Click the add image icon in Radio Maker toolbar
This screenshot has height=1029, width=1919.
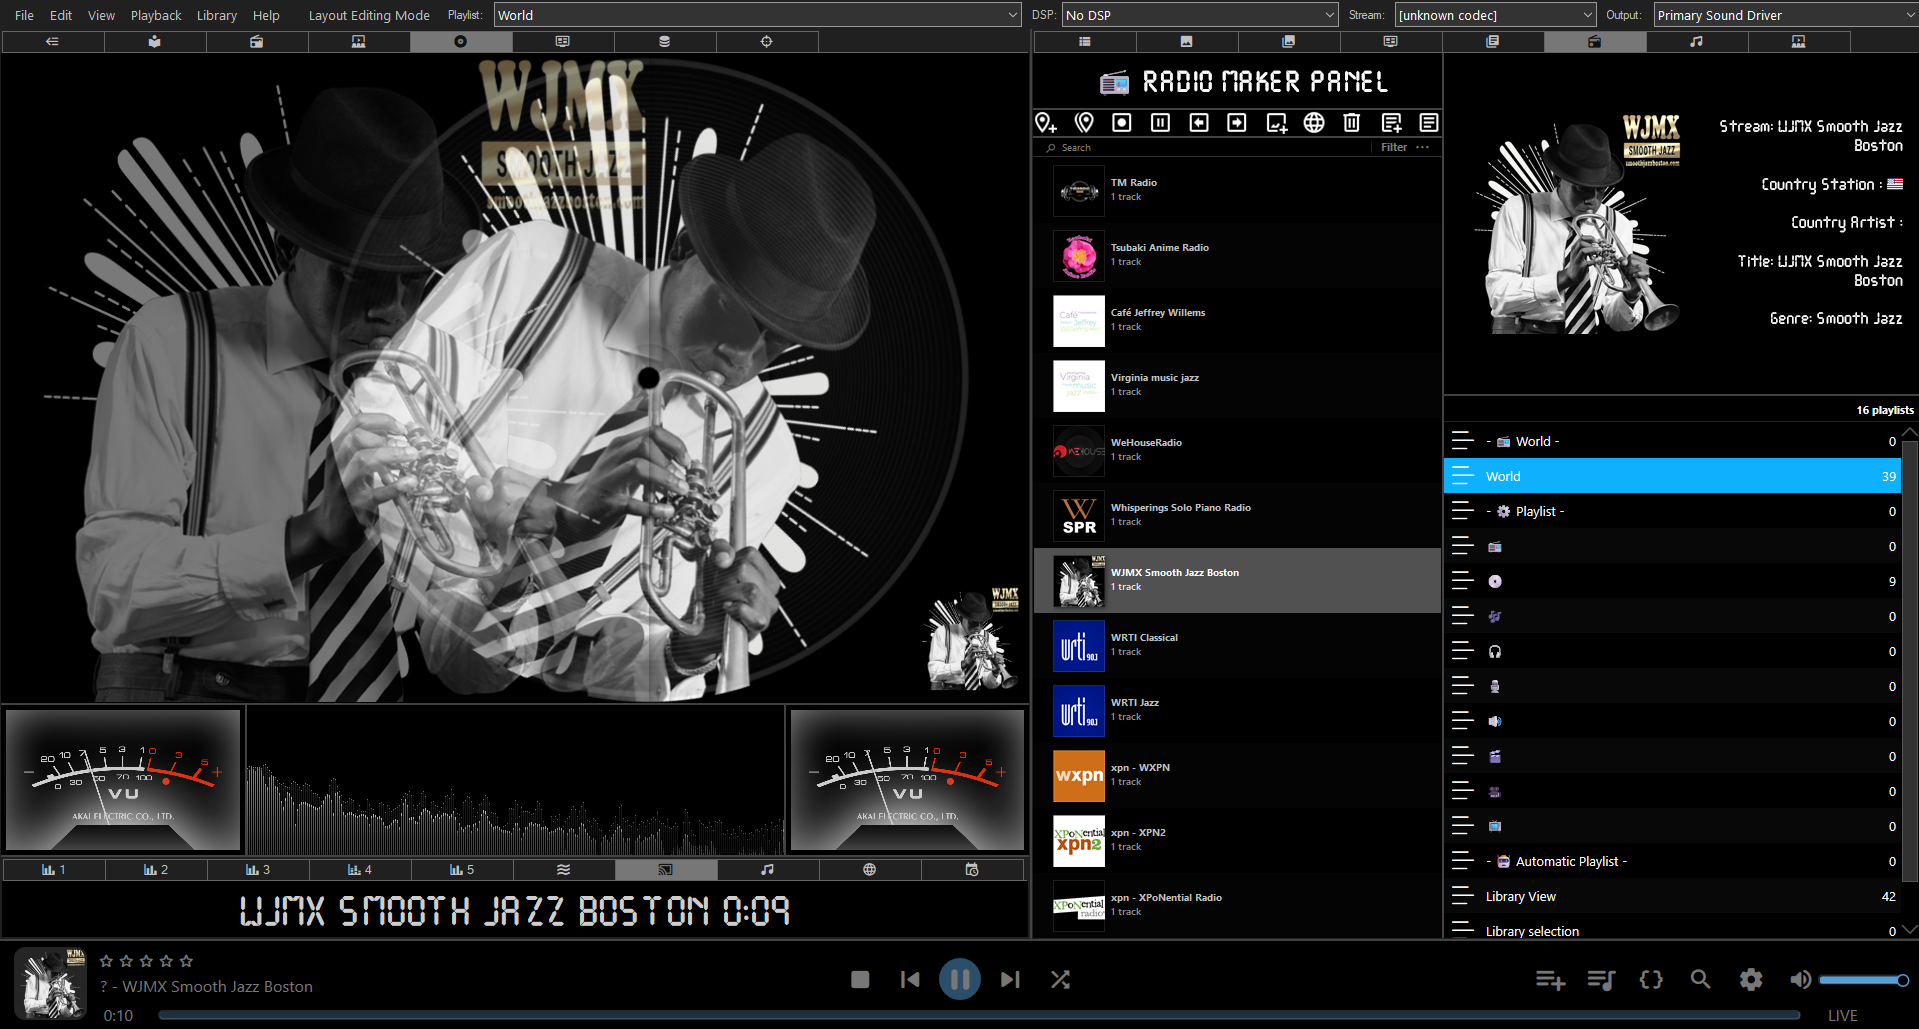[x=1276, y=122]
